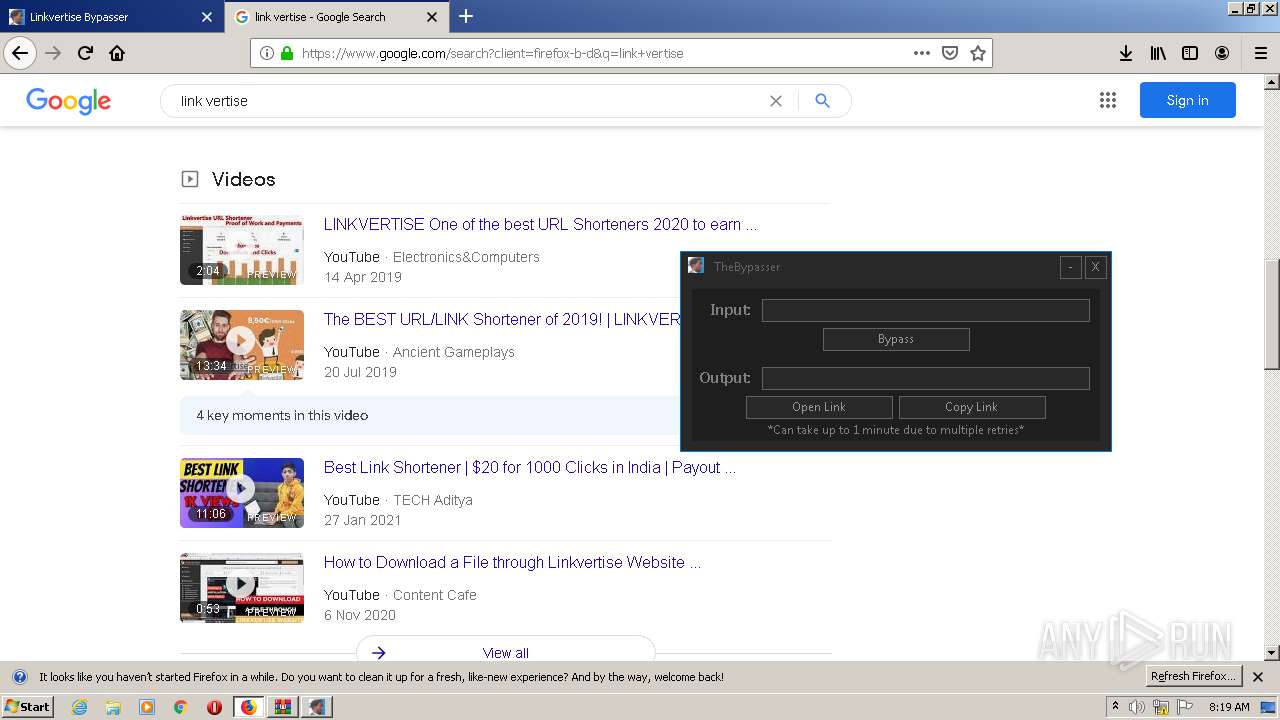The width and height of the screenshot is (1280, 720).
Task: Open the Windows Start menu
Action: click(28, 707)
